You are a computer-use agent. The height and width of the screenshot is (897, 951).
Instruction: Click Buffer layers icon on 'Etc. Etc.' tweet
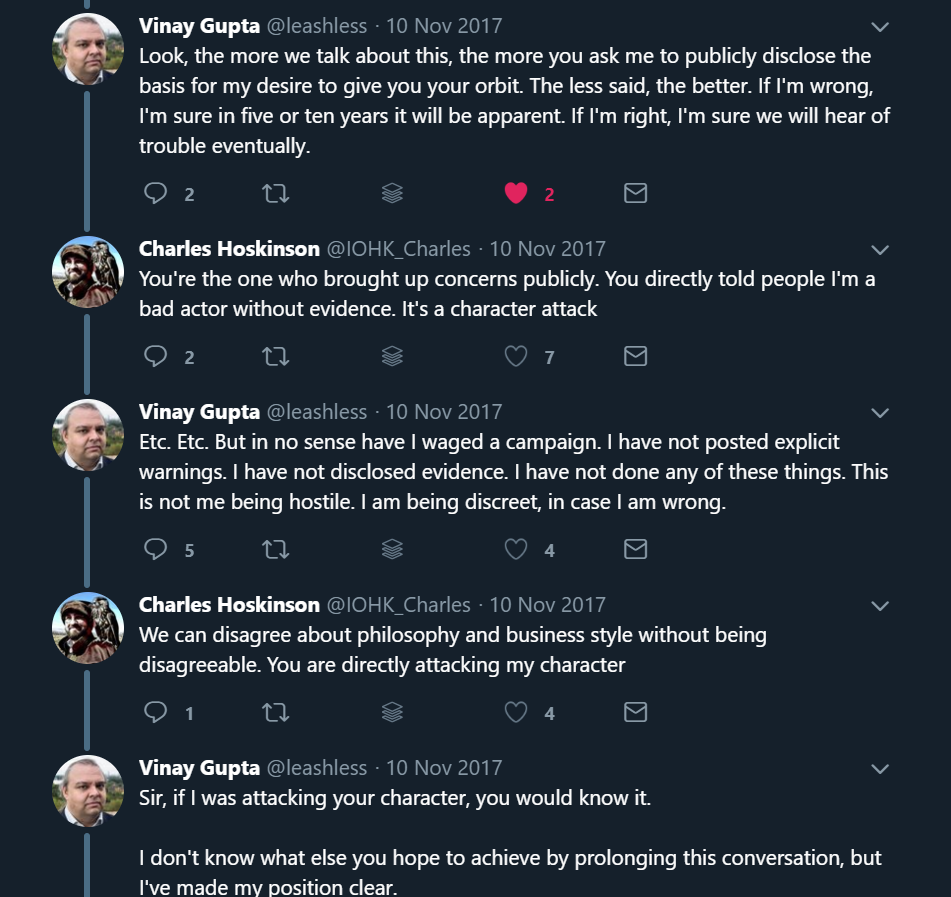pos(392,549)
